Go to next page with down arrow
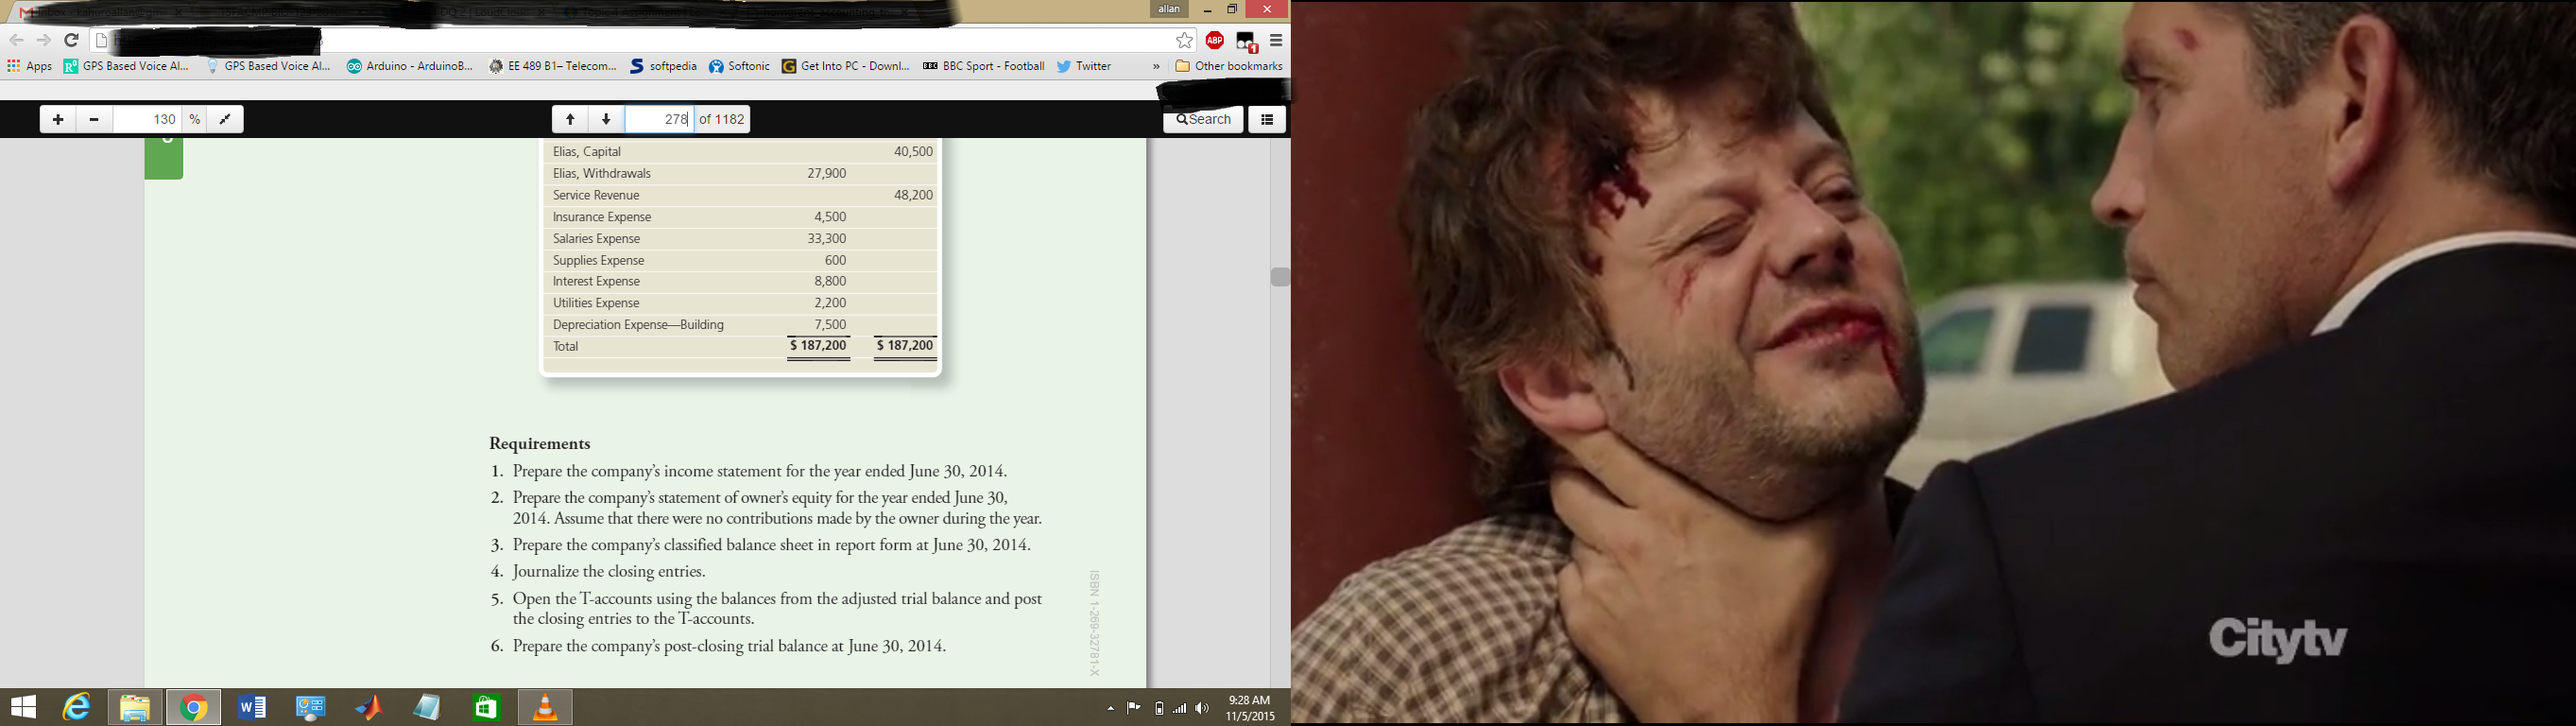The width and height of the screenshot is (2576, 726). [x=606, y=120]
